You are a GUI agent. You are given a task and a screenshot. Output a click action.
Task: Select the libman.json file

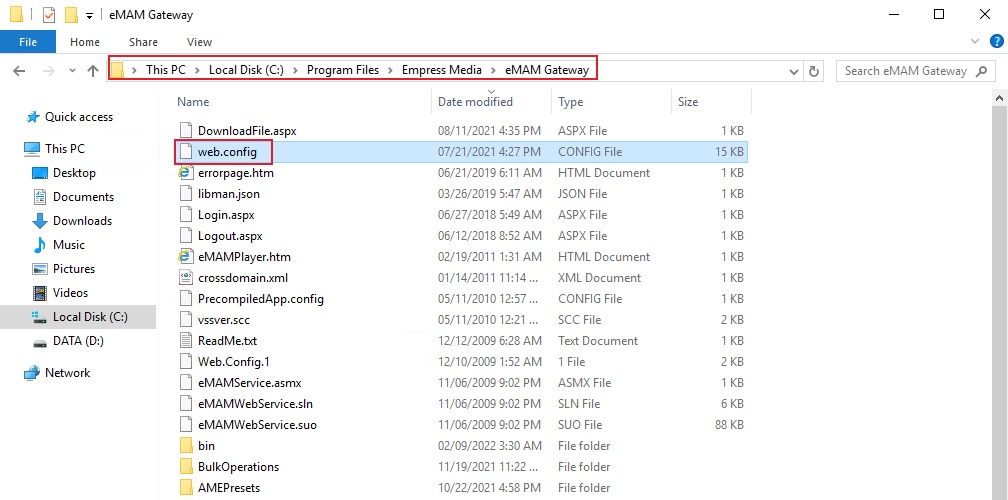tap(229, 193)
